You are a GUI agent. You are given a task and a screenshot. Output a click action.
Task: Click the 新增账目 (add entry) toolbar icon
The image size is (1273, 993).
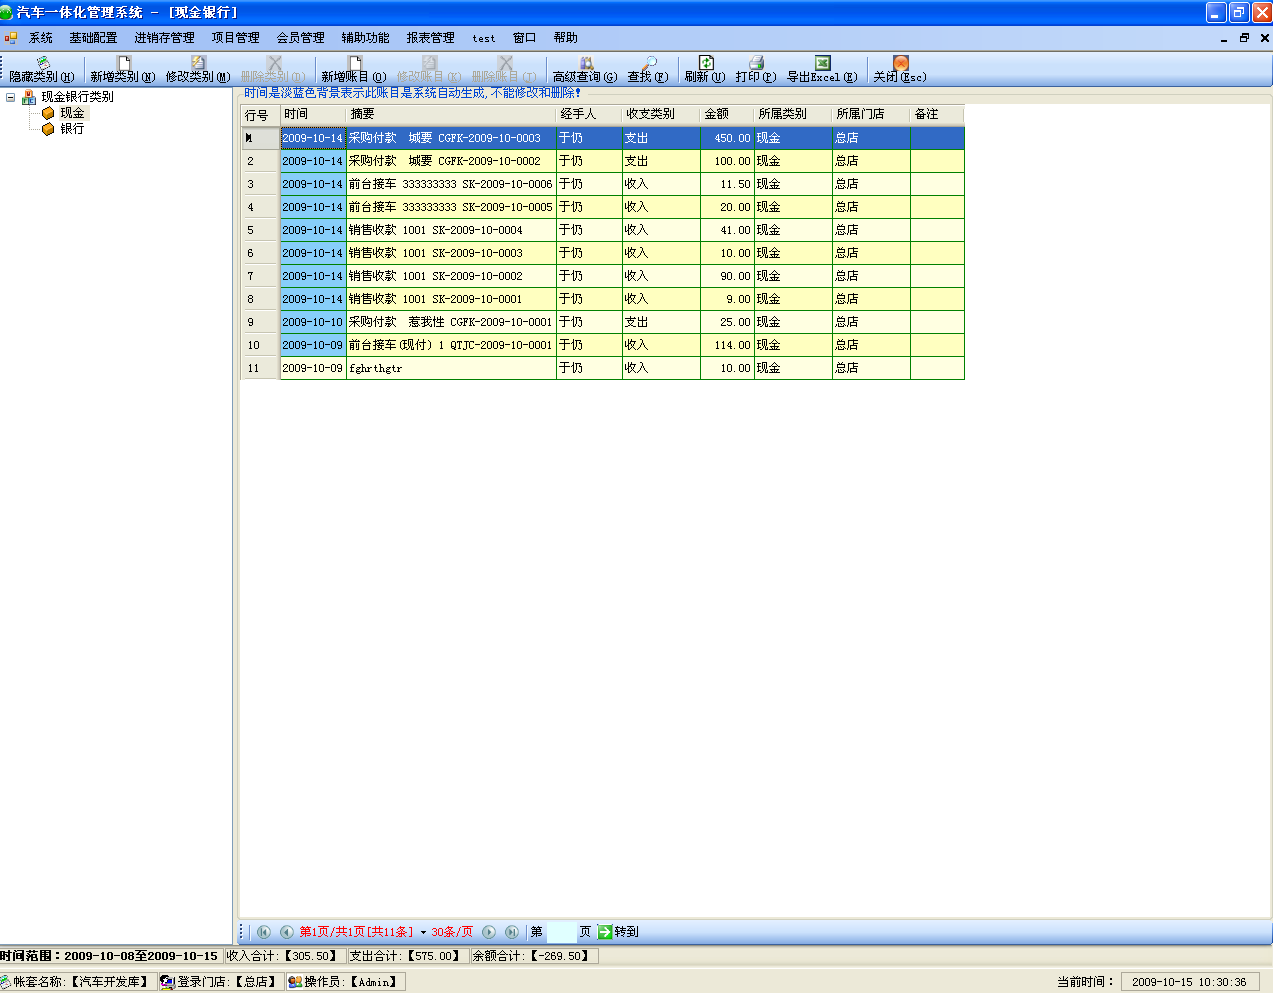354,63
